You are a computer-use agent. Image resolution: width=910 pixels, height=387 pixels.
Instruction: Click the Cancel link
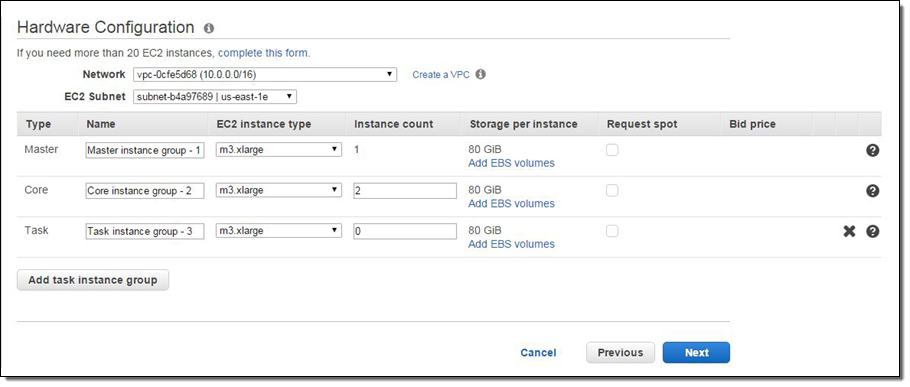[538, 353]
